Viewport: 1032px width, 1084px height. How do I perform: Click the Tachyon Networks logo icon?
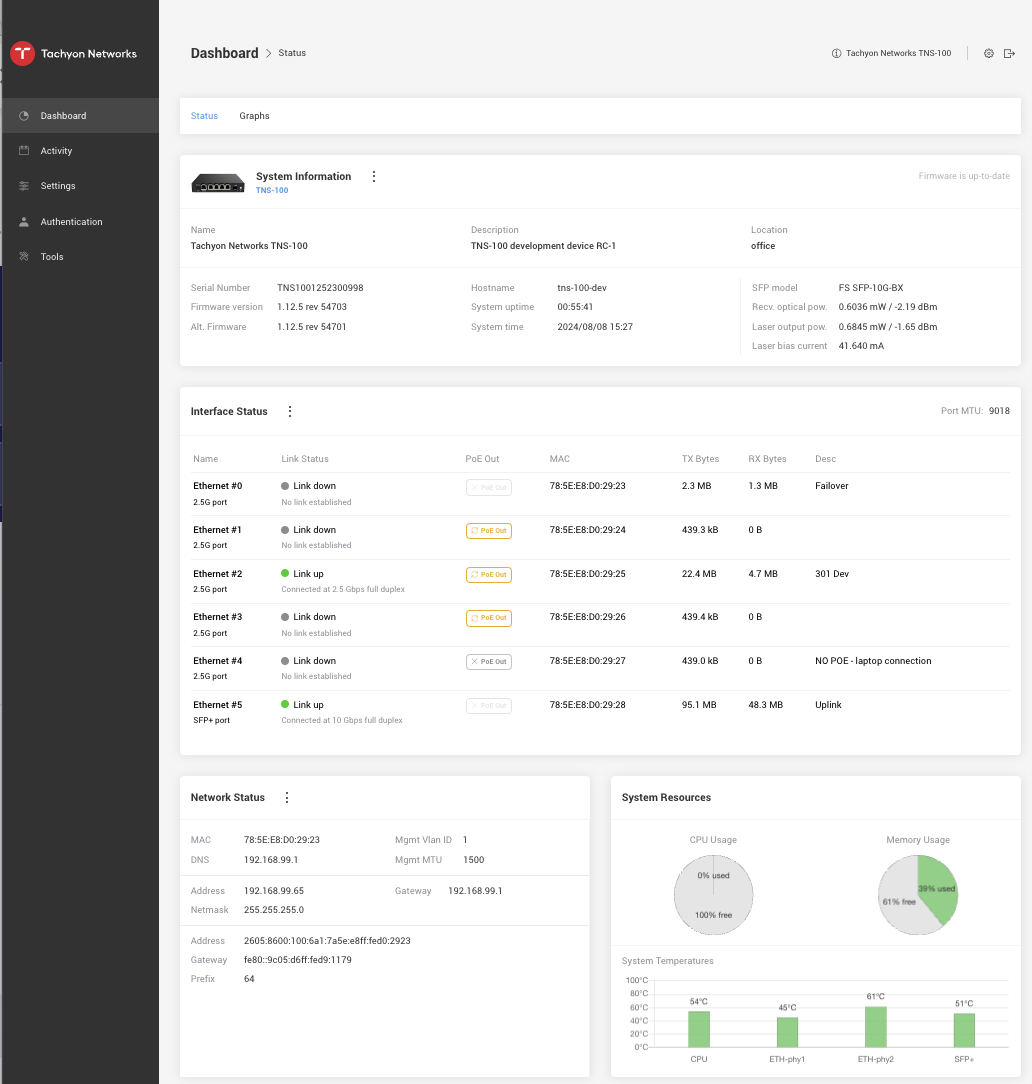23,53
